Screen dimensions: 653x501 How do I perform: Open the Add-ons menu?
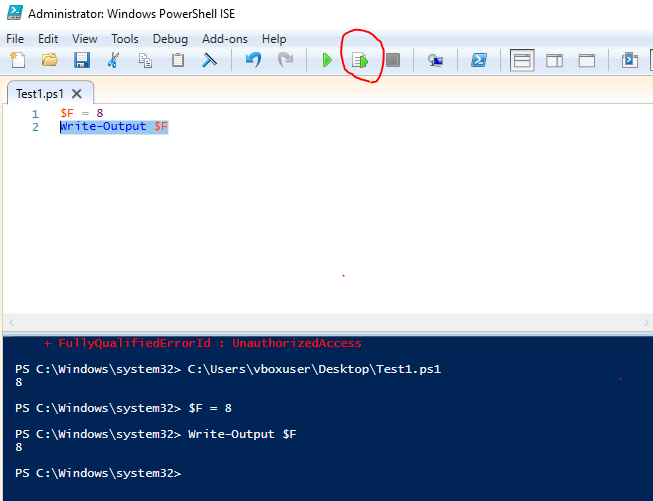point(225,39)
